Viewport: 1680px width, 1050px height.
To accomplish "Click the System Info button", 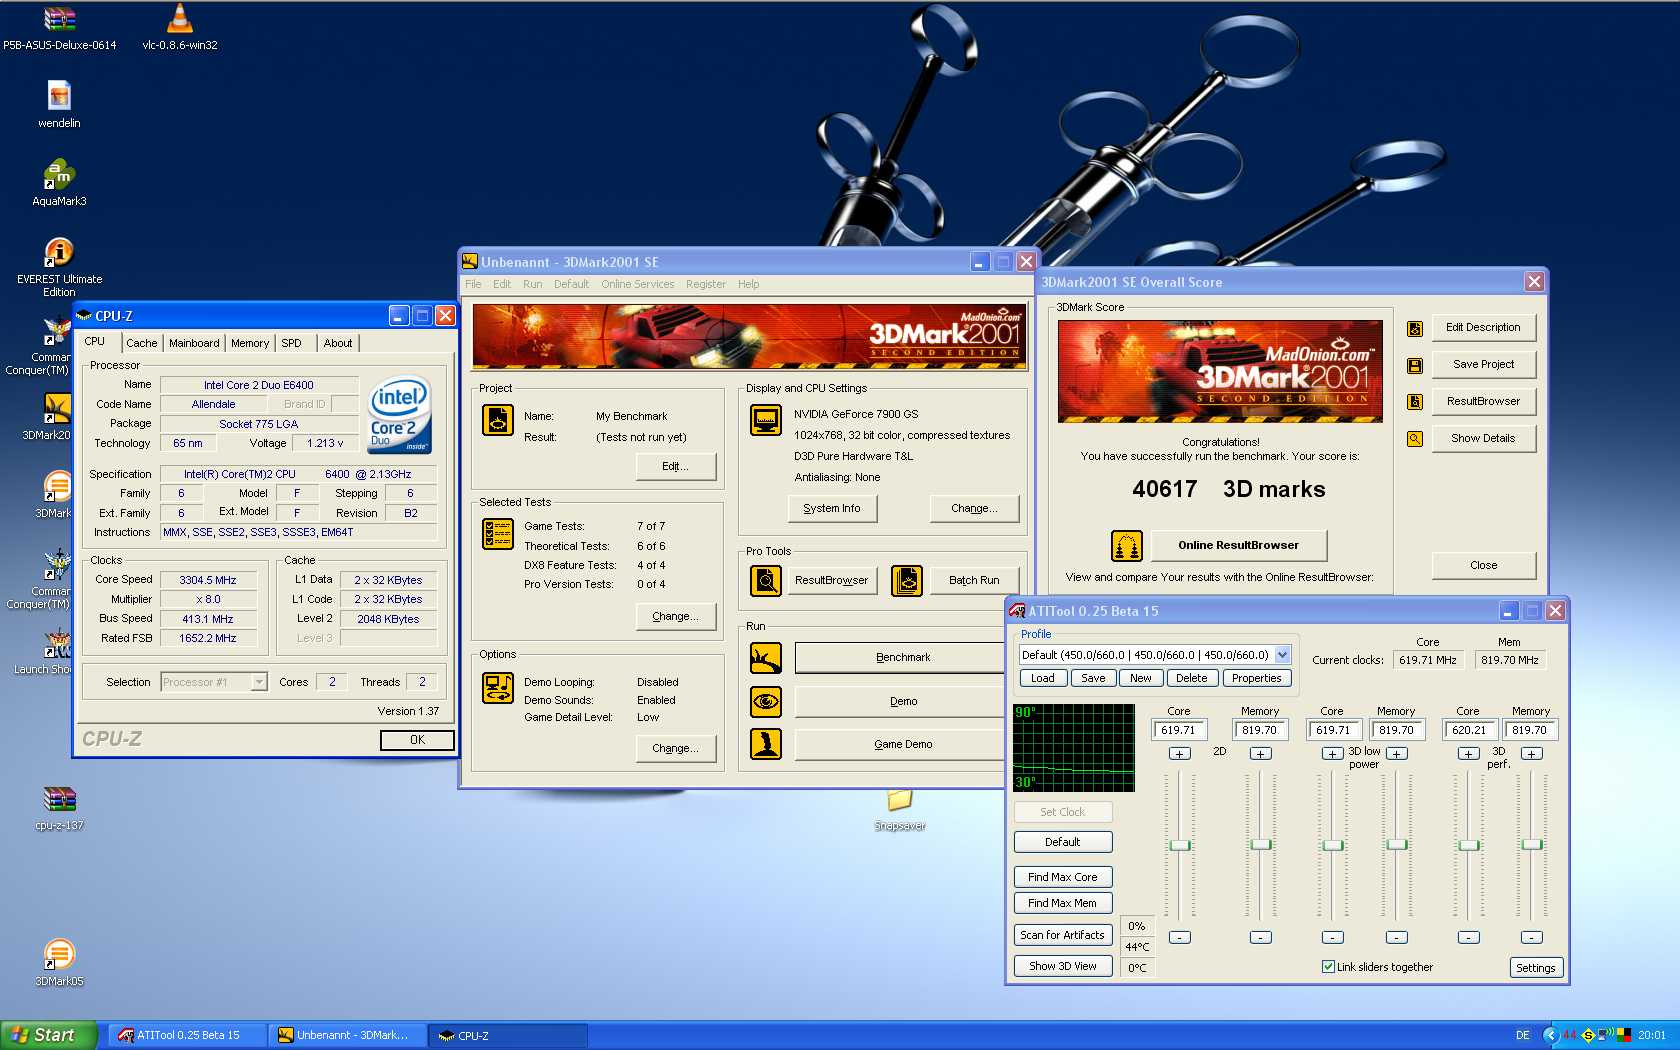I will click(831, 508).
